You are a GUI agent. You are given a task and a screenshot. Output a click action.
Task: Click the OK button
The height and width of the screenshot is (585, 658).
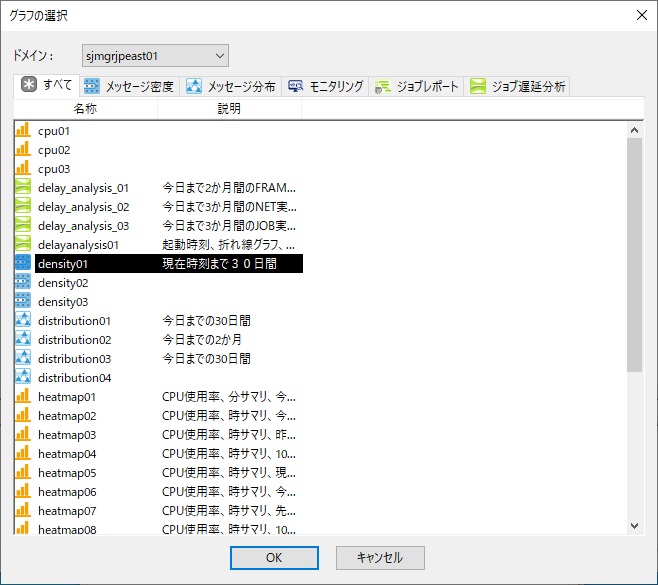tap(274, 558)
